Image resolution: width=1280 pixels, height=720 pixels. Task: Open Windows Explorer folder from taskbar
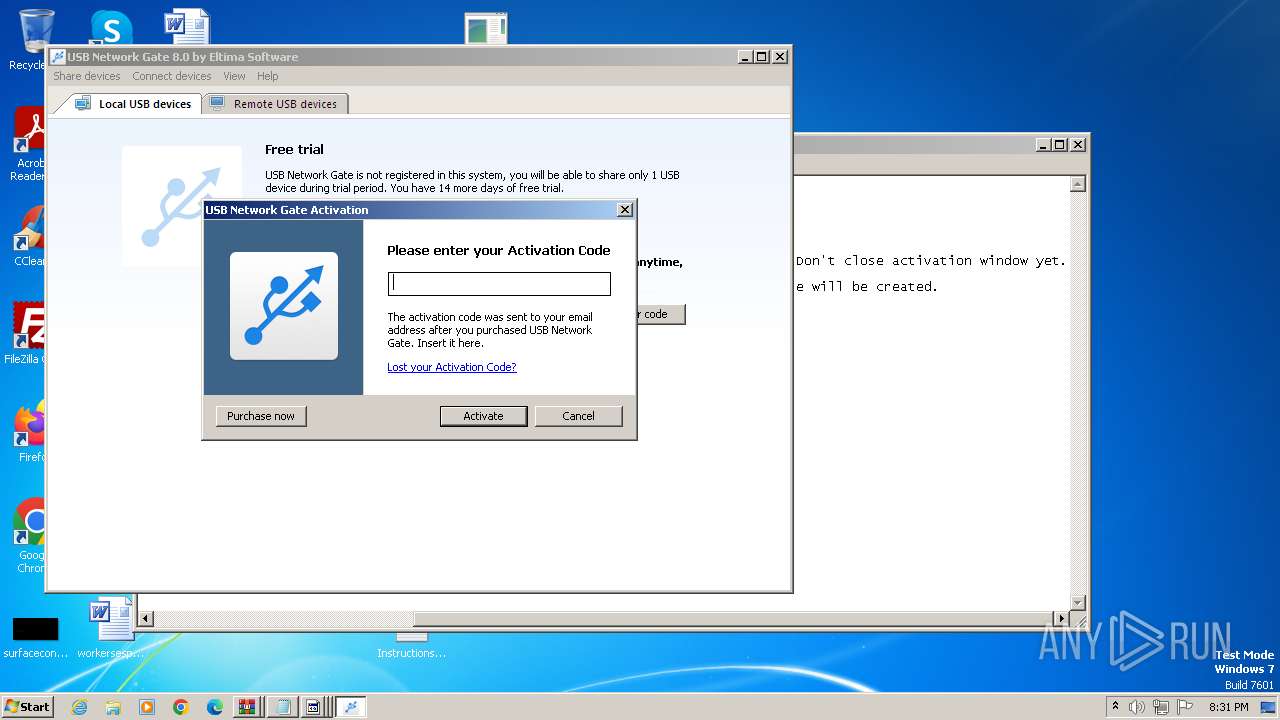[113, 707]
